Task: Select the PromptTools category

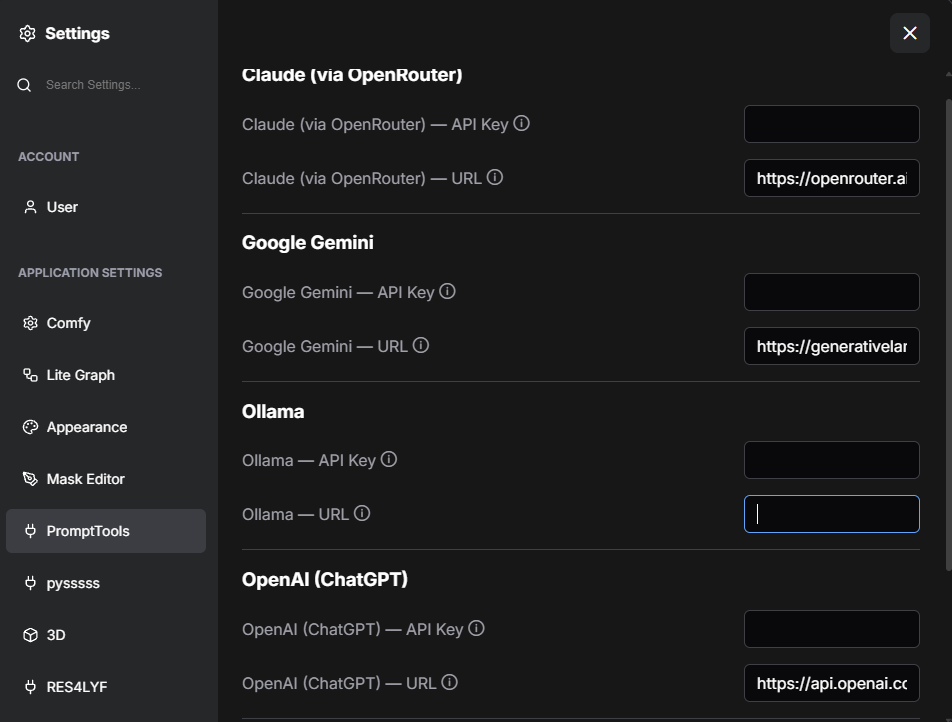Action: tap(106, 531)
